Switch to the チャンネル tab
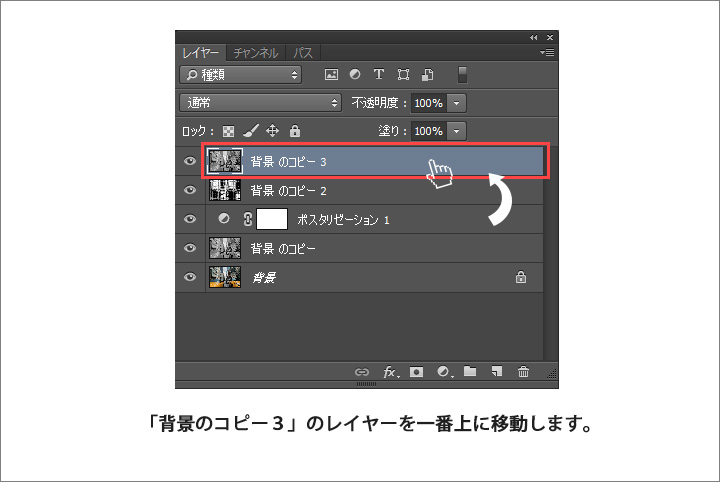This screenshot has height=482, width=720. (256, 53)
